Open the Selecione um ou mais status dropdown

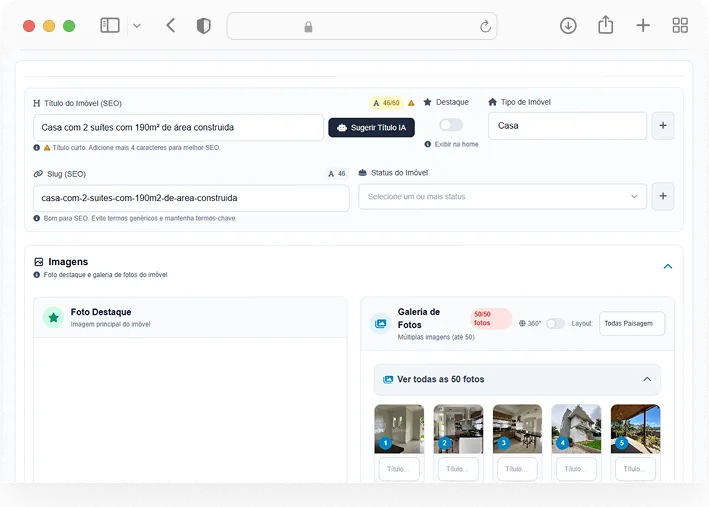[502, 196]
